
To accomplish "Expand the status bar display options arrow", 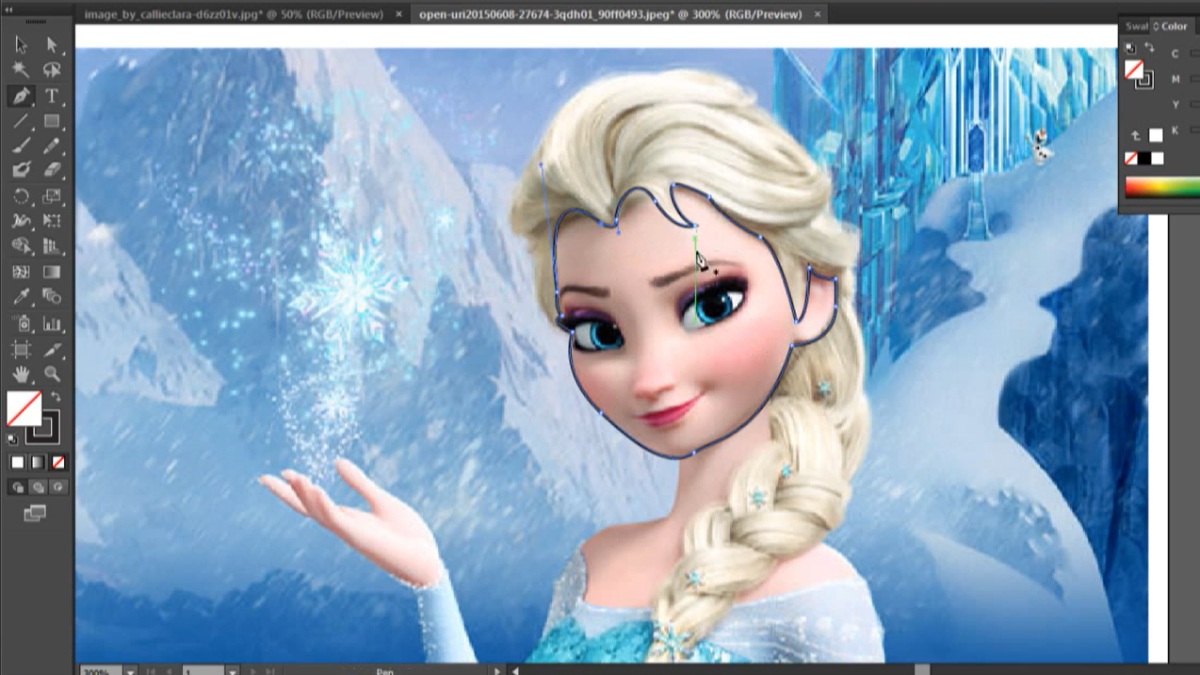I will tap(497, 671).
